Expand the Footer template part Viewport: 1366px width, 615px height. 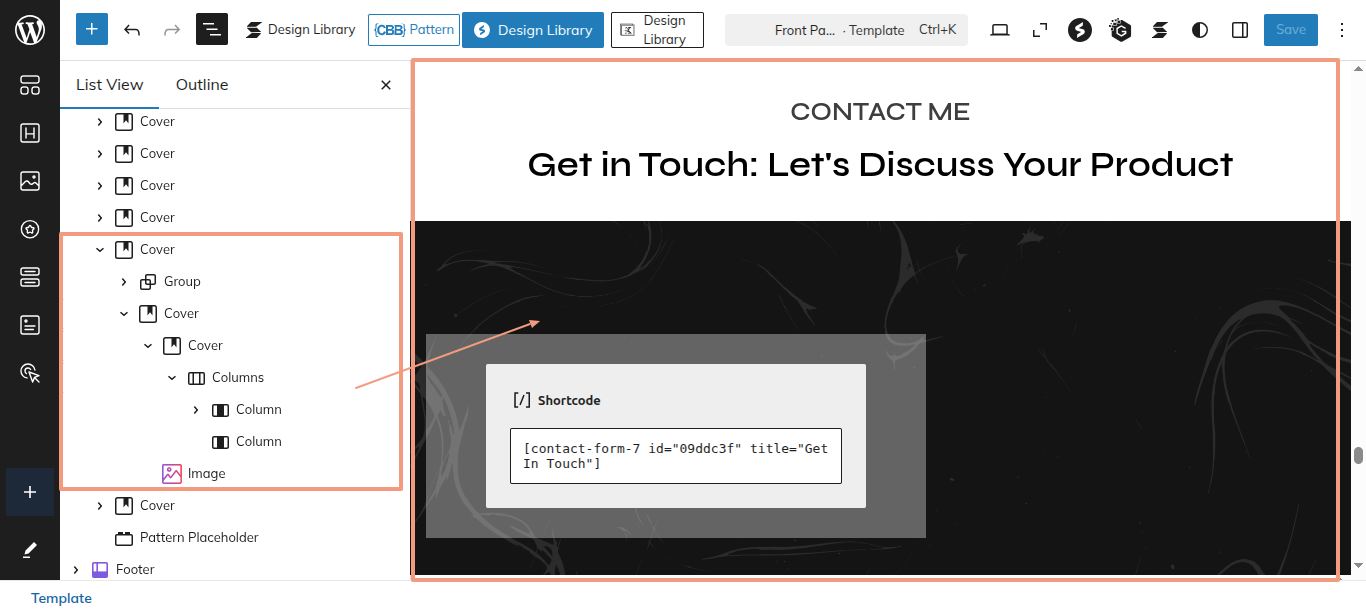click(x=76, y=570)
